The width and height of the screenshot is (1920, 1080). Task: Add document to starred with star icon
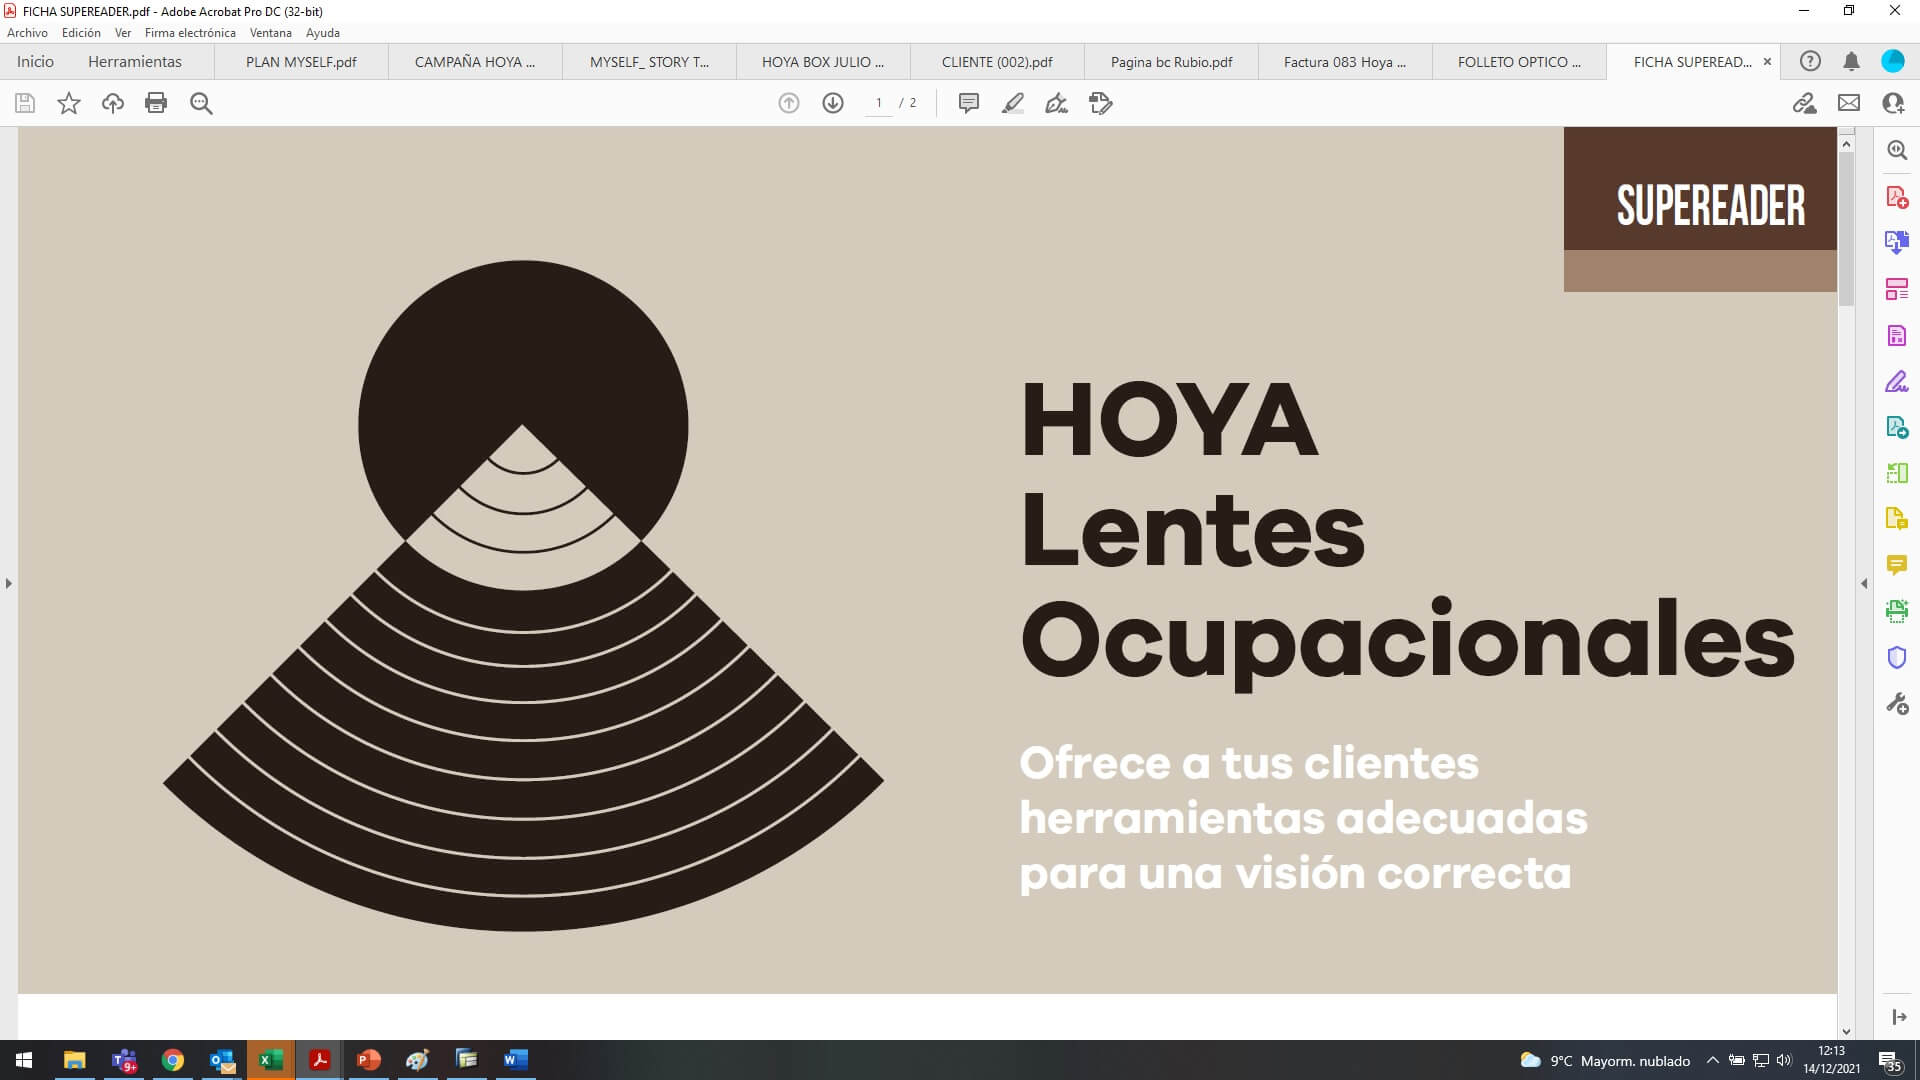tap(69, 103)
